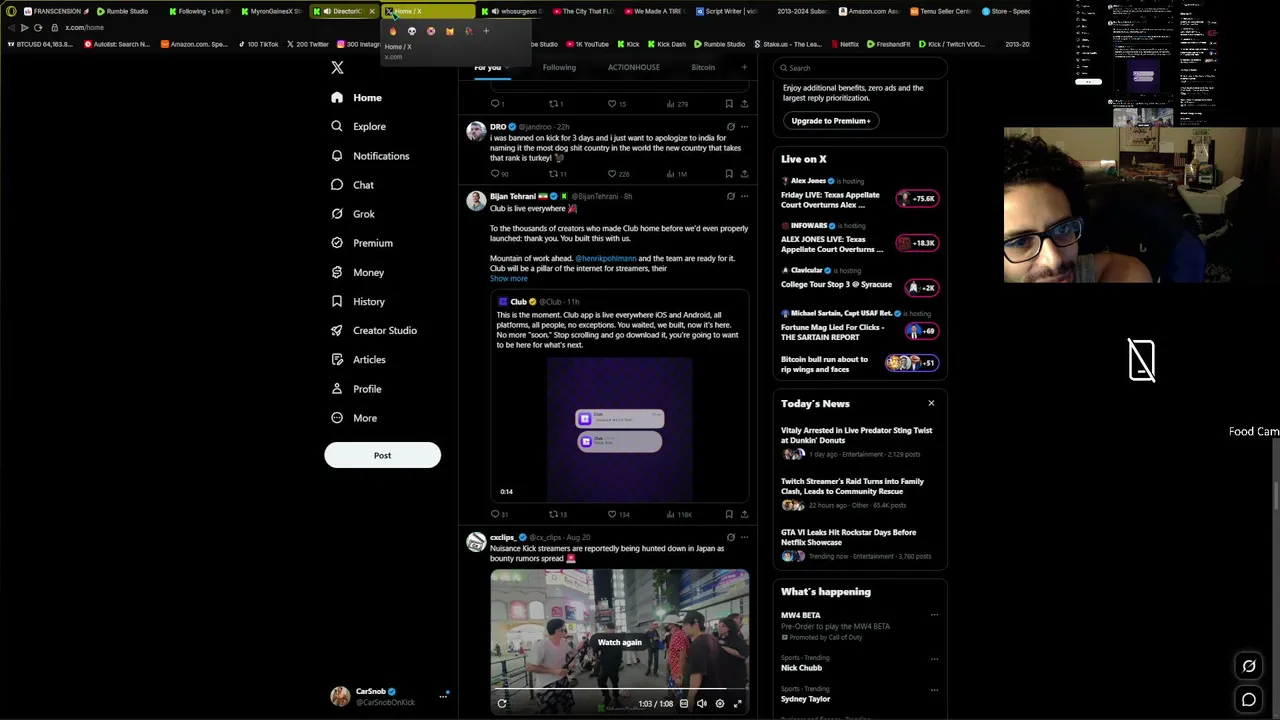Open Notifications in the sidebar
Screen dimensions: 1280x720
coord(370,156)
